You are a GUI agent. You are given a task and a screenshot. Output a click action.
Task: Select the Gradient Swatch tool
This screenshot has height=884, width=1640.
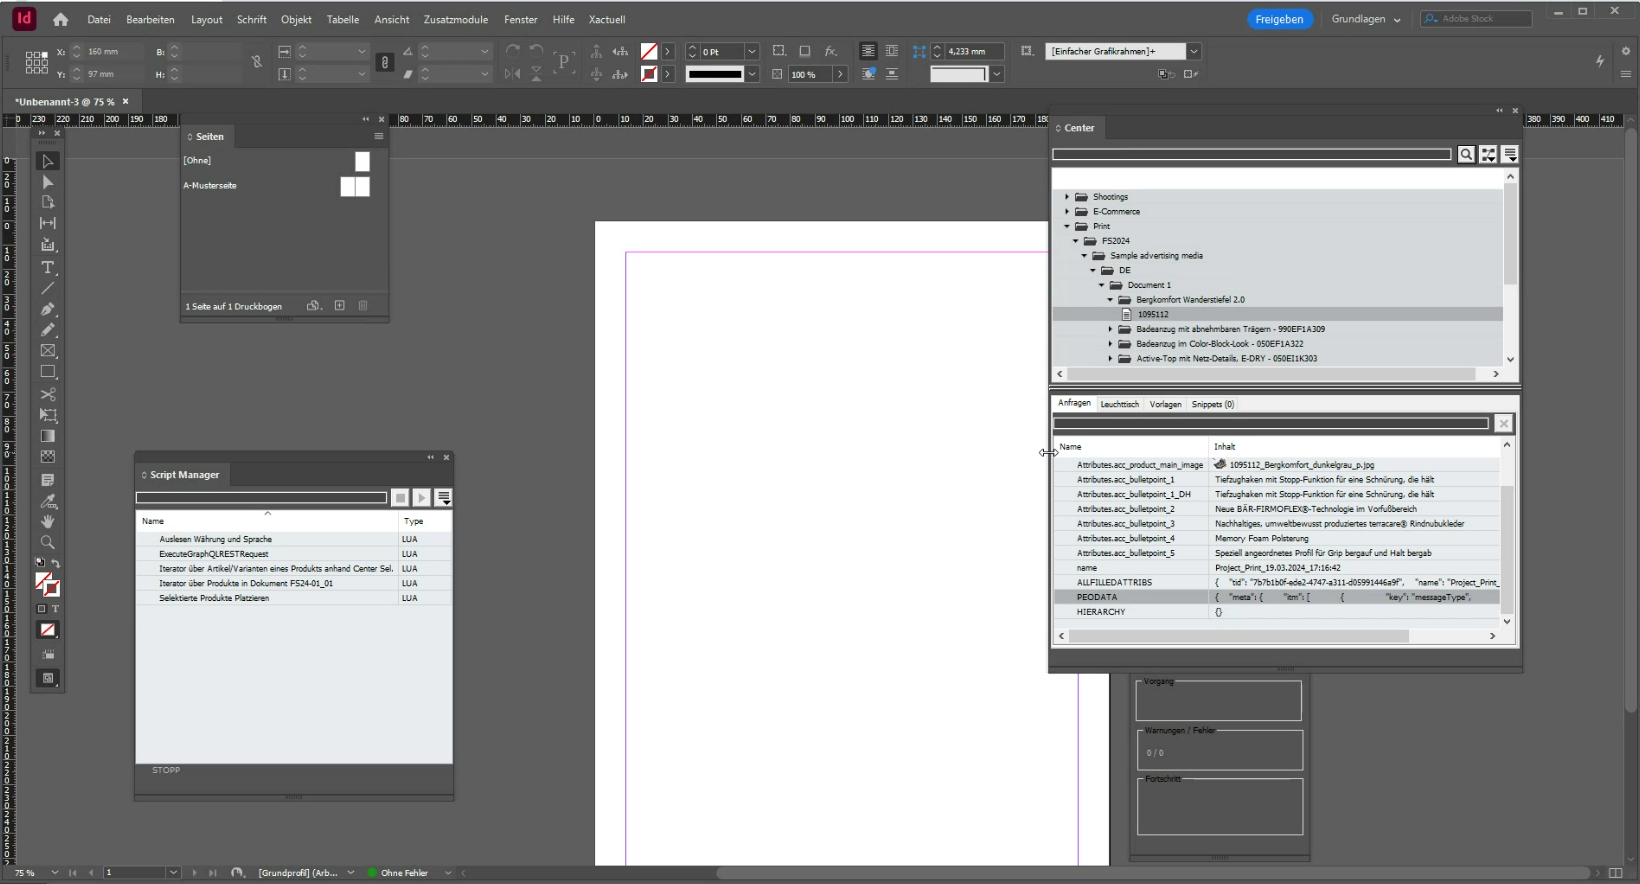point(47,436)
